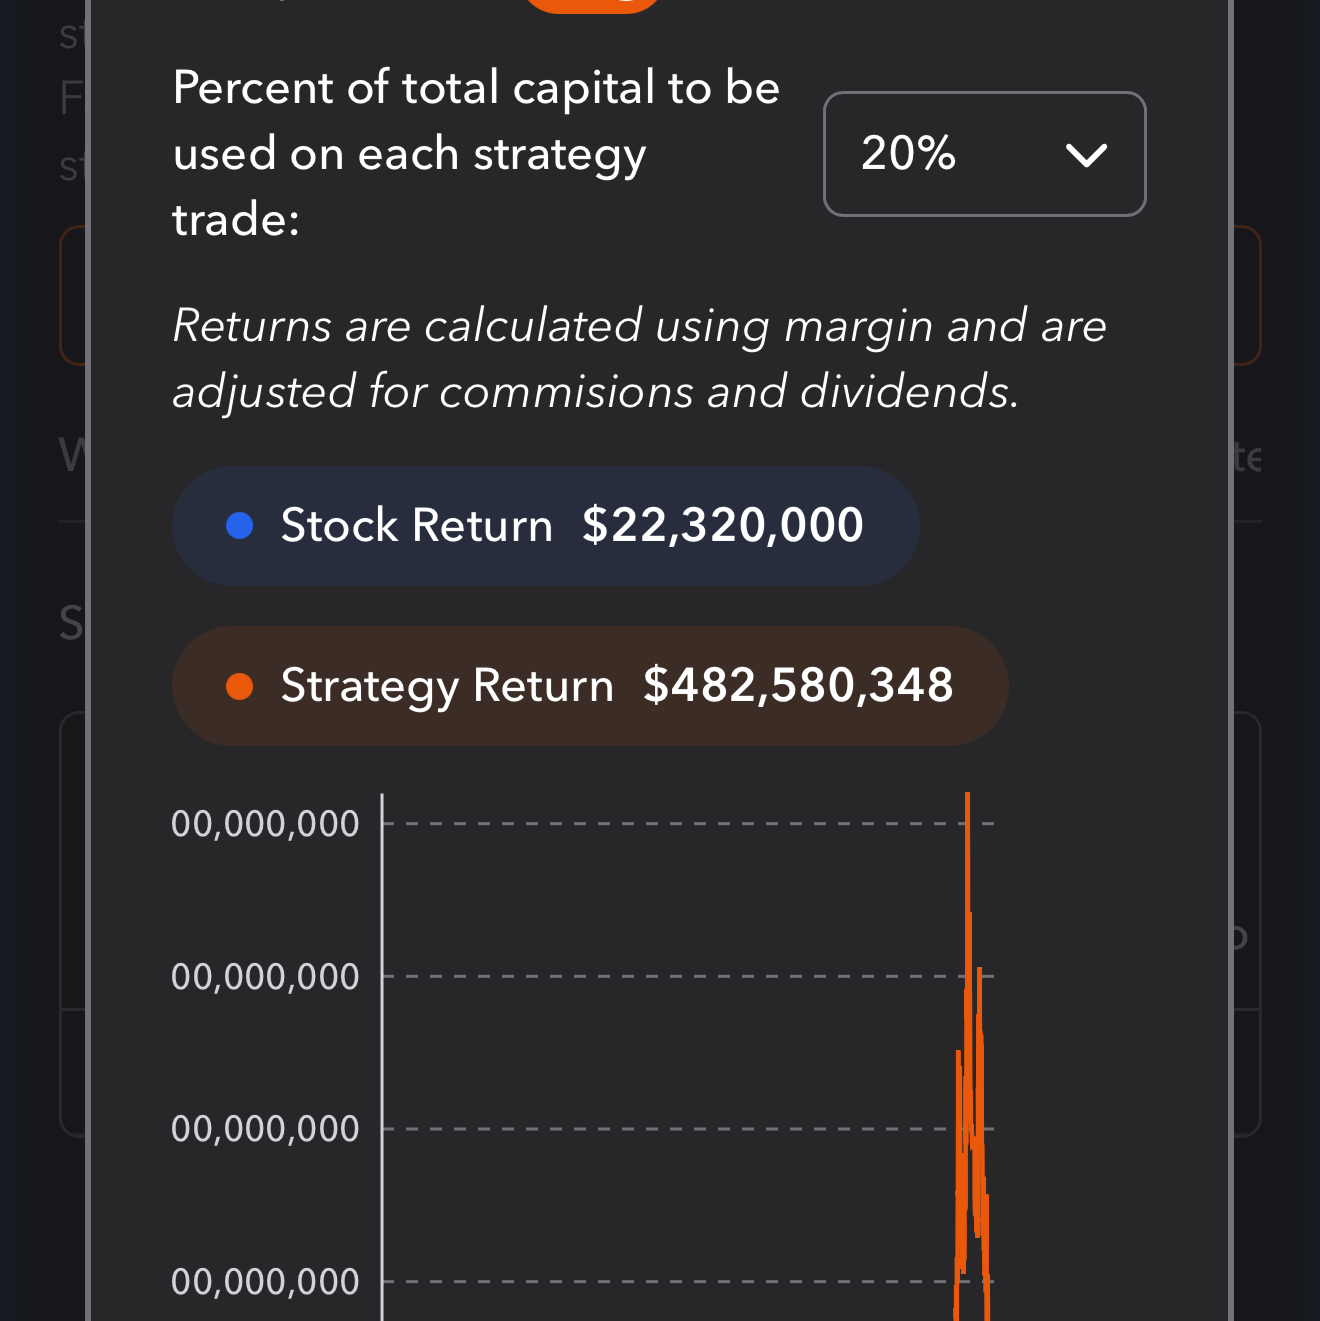1320x1321 pixels.
Task: Open the 20% capital percent dropdown
Action: pyautogui.click(x=983, y=154)
